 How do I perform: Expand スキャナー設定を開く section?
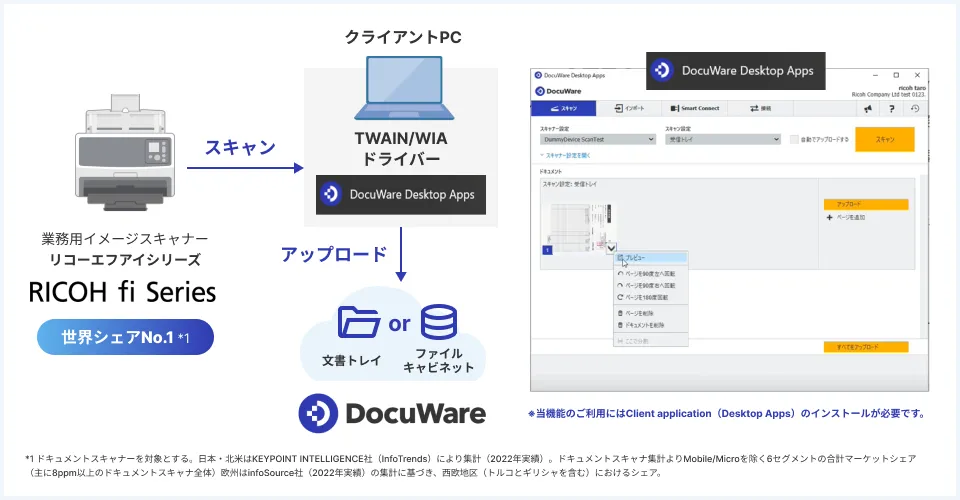tap(565, 155)
